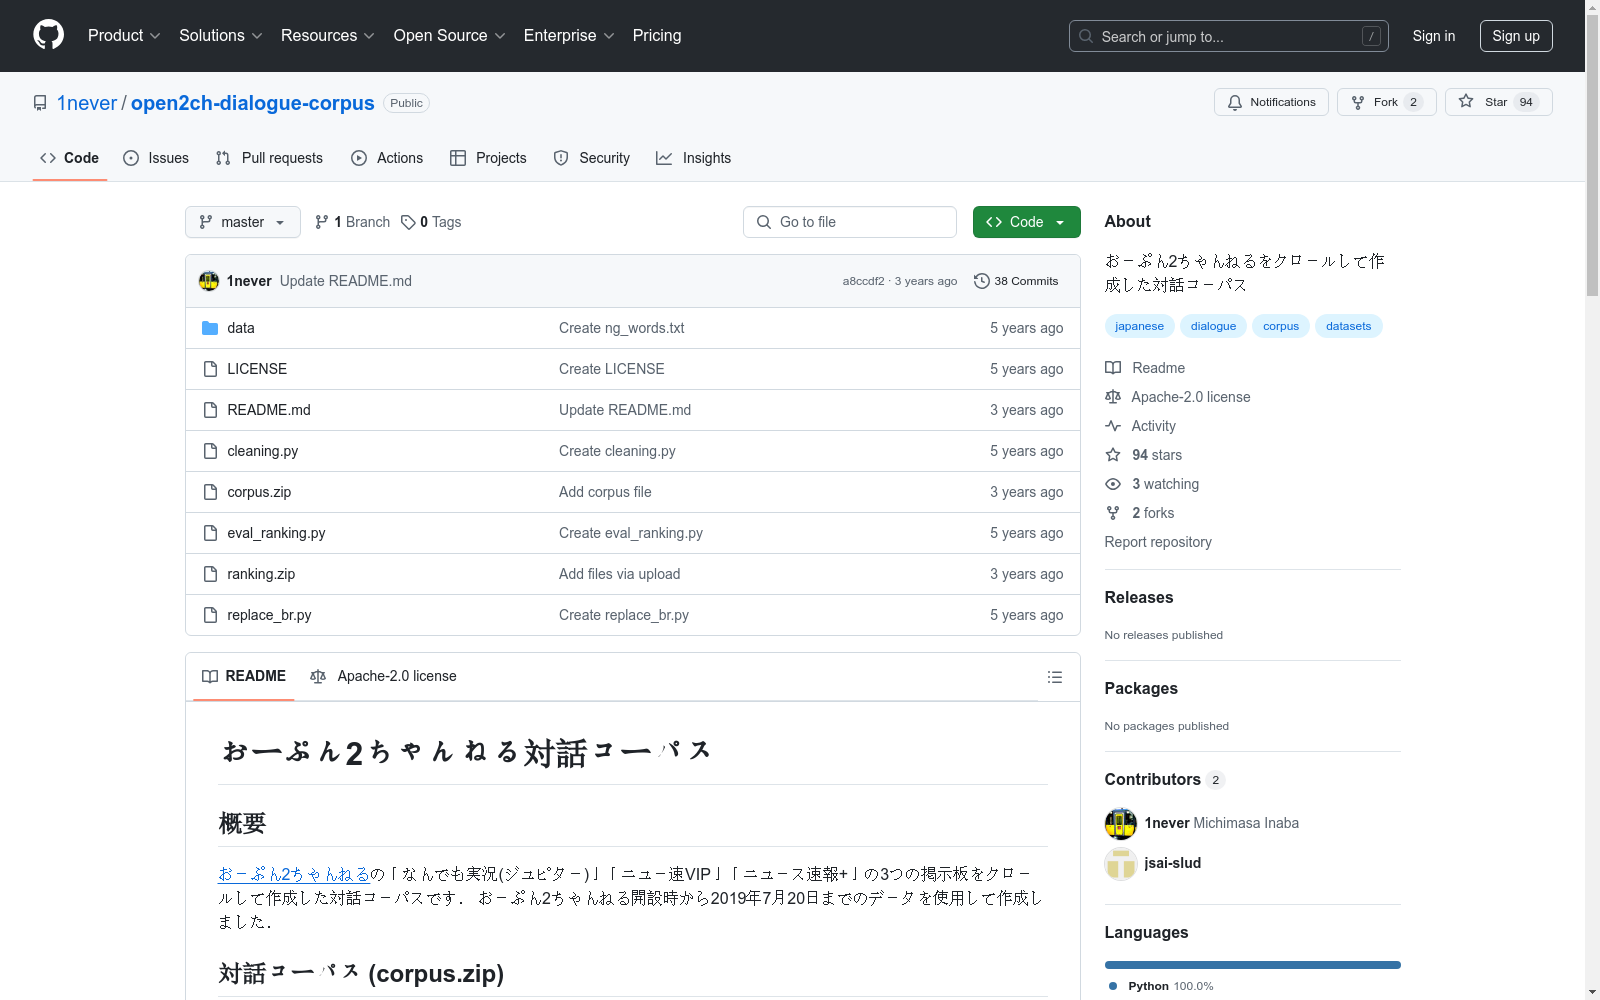This screenshot has width=1600, height=1000.
Task: Click the Activity pulse icon
Action: pyautogui.click(x=1113, y=426)
